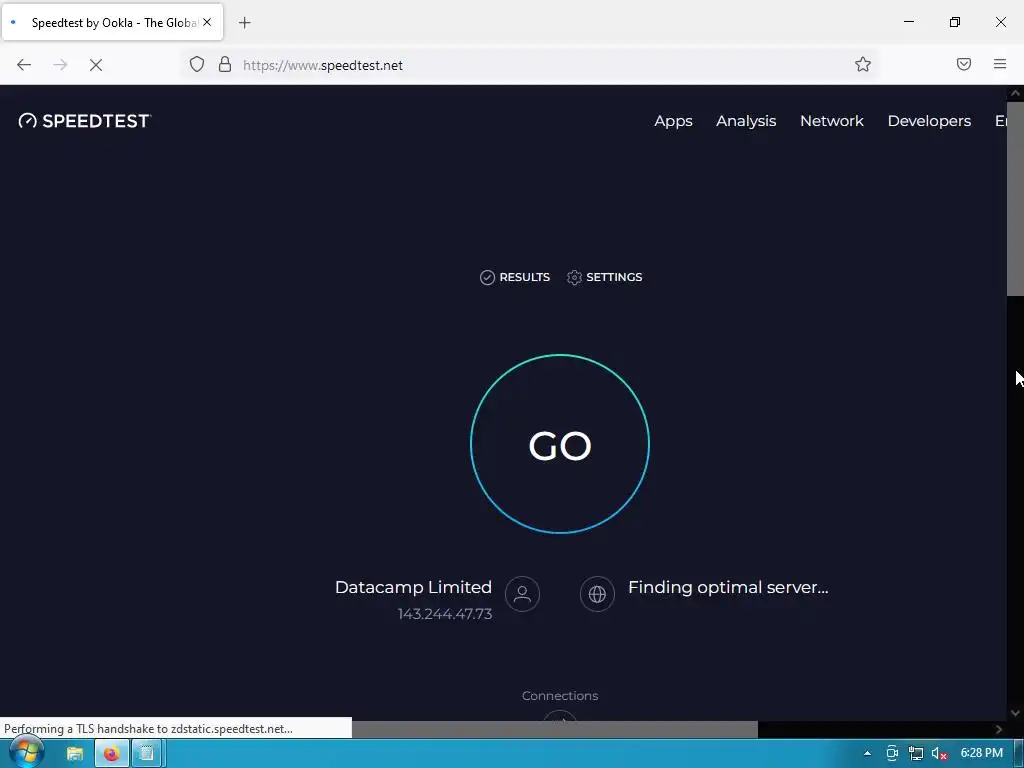Click the Datacamp Limited provider name
The image size is (1024, 768).
[413, 587]
